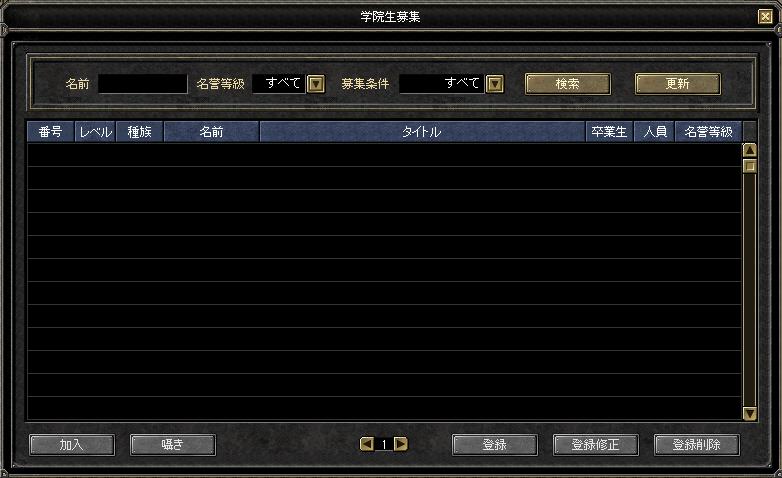Click the 囁き whisper button
Screen dimensions: 782x478
point(173,445)
